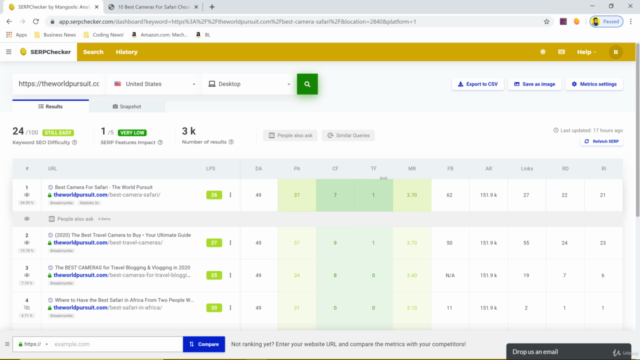
Task: Click the Keyword SEO Difficulty help icon
Action: [x=74, y=142]
